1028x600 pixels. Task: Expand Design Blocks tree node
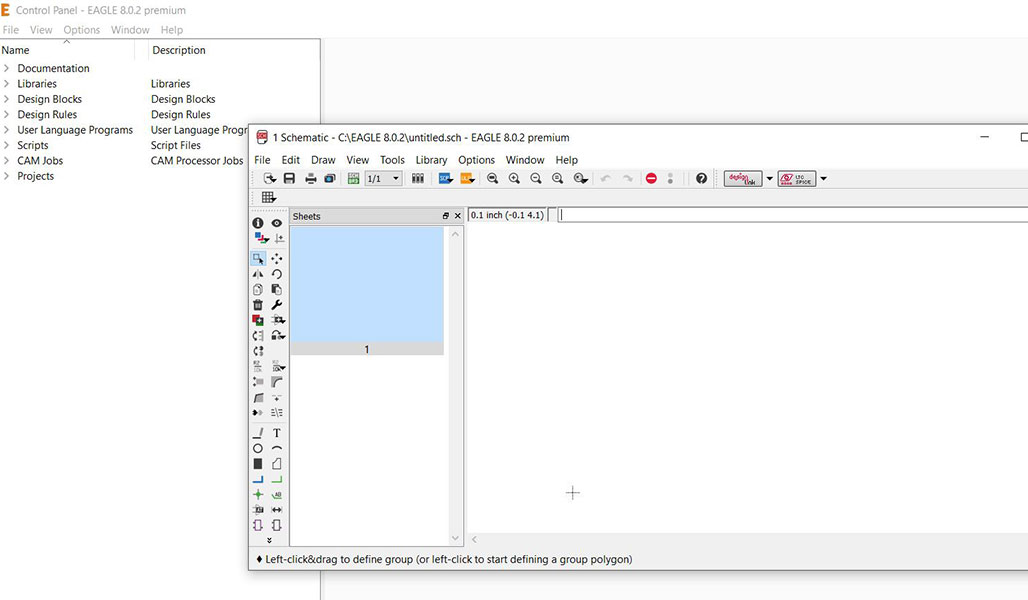(6, 99)
